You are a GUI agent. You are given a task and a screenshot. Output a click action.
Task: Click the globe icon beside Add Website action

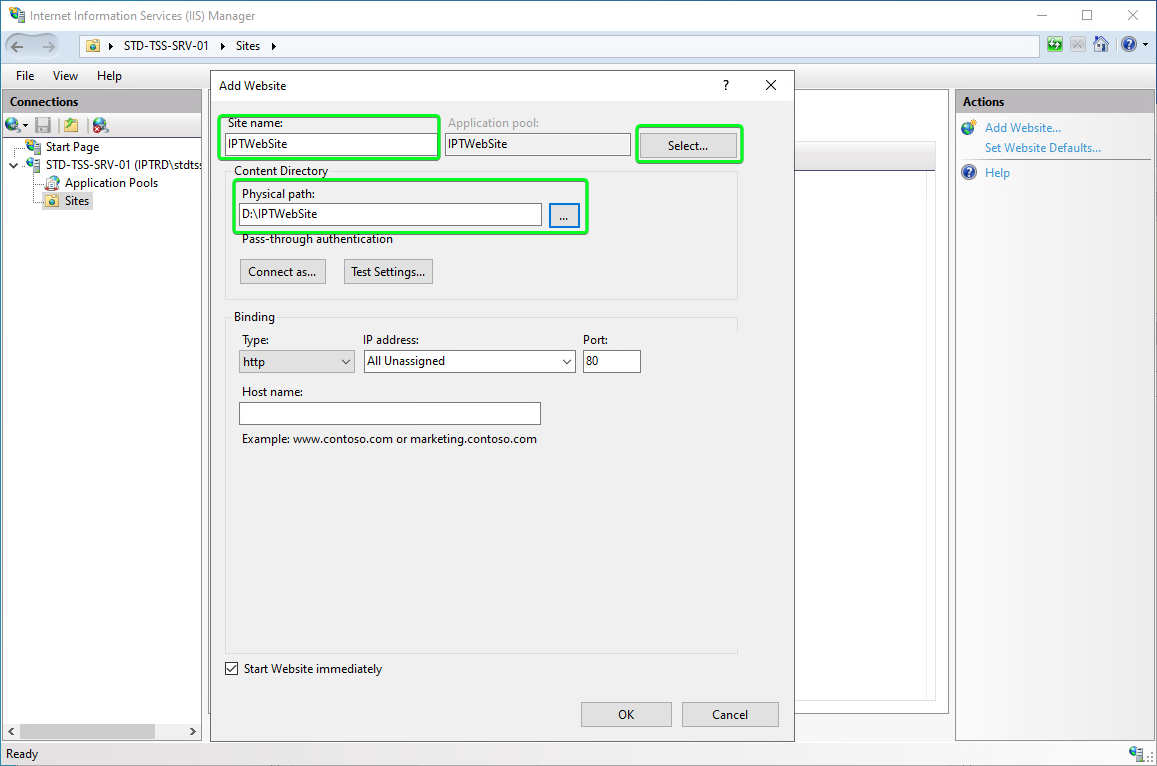(970, 128)
